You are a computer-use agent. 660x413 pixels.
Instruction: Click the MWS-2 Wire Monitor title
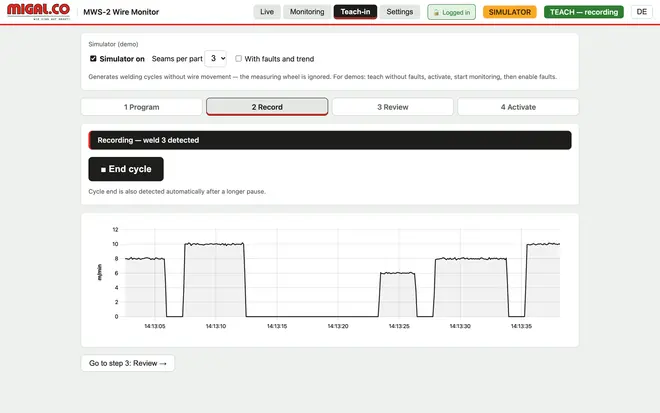121,12
